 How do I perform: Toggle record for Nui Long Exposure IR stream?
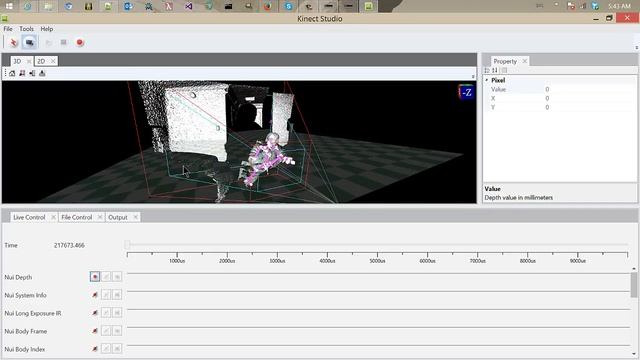(x=95, y=313)
